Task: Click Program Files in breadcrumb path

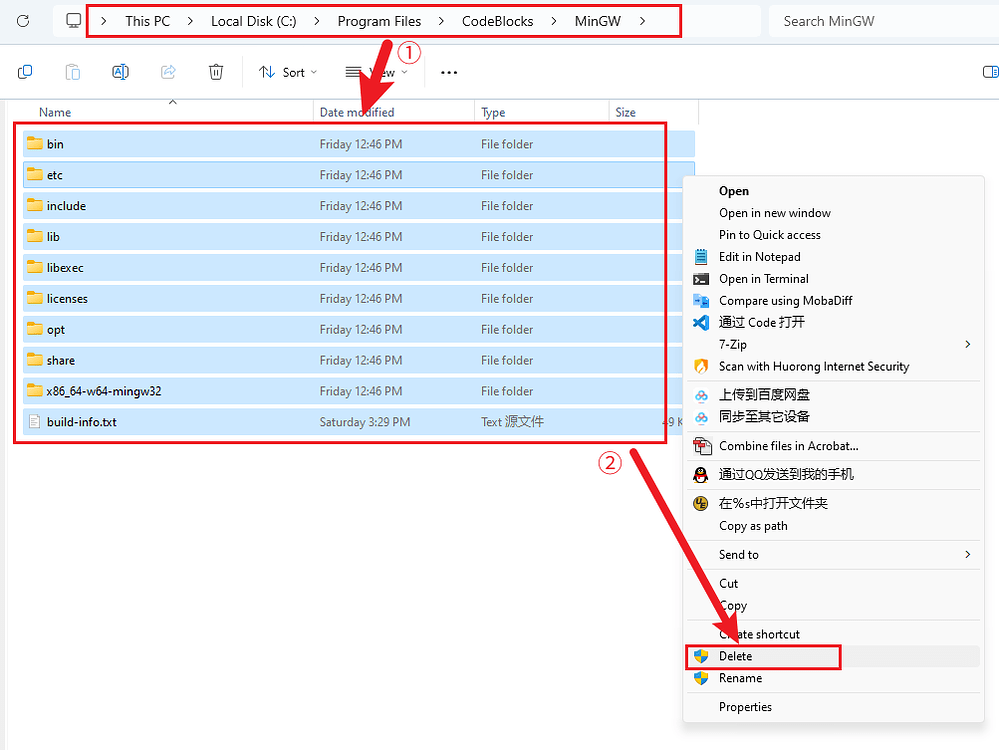Action: click(379, 21)
